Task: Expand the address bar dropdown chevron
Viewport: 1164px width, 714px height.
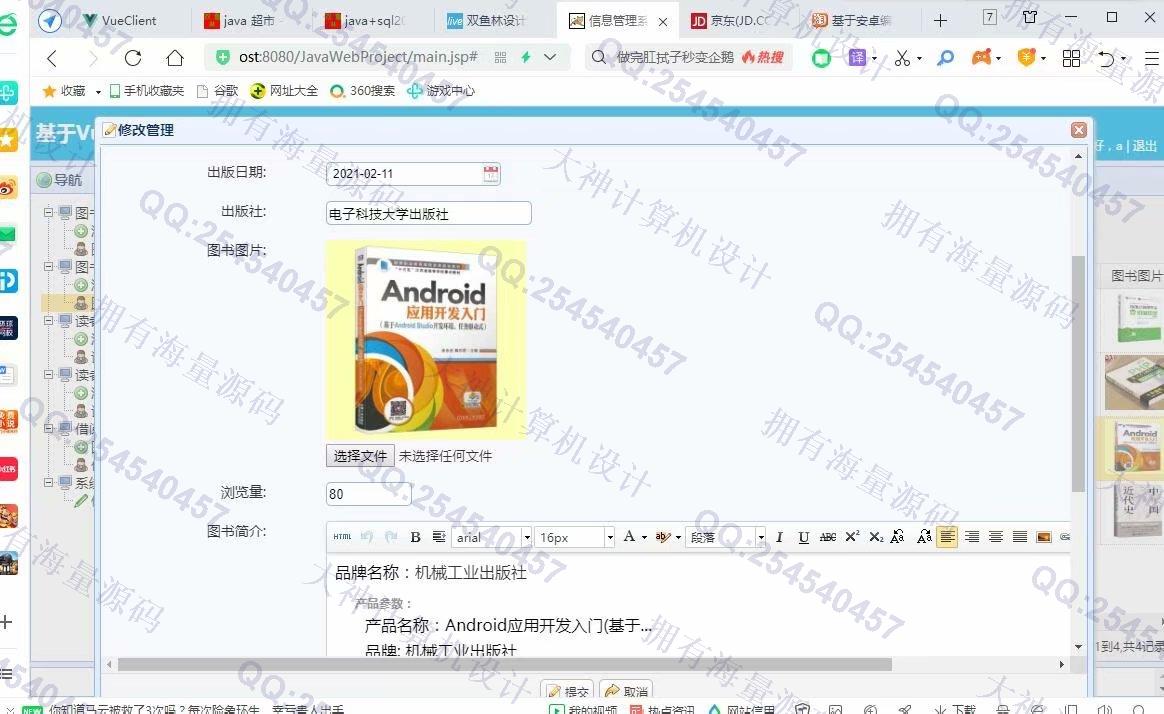Action: pos(550,56)
